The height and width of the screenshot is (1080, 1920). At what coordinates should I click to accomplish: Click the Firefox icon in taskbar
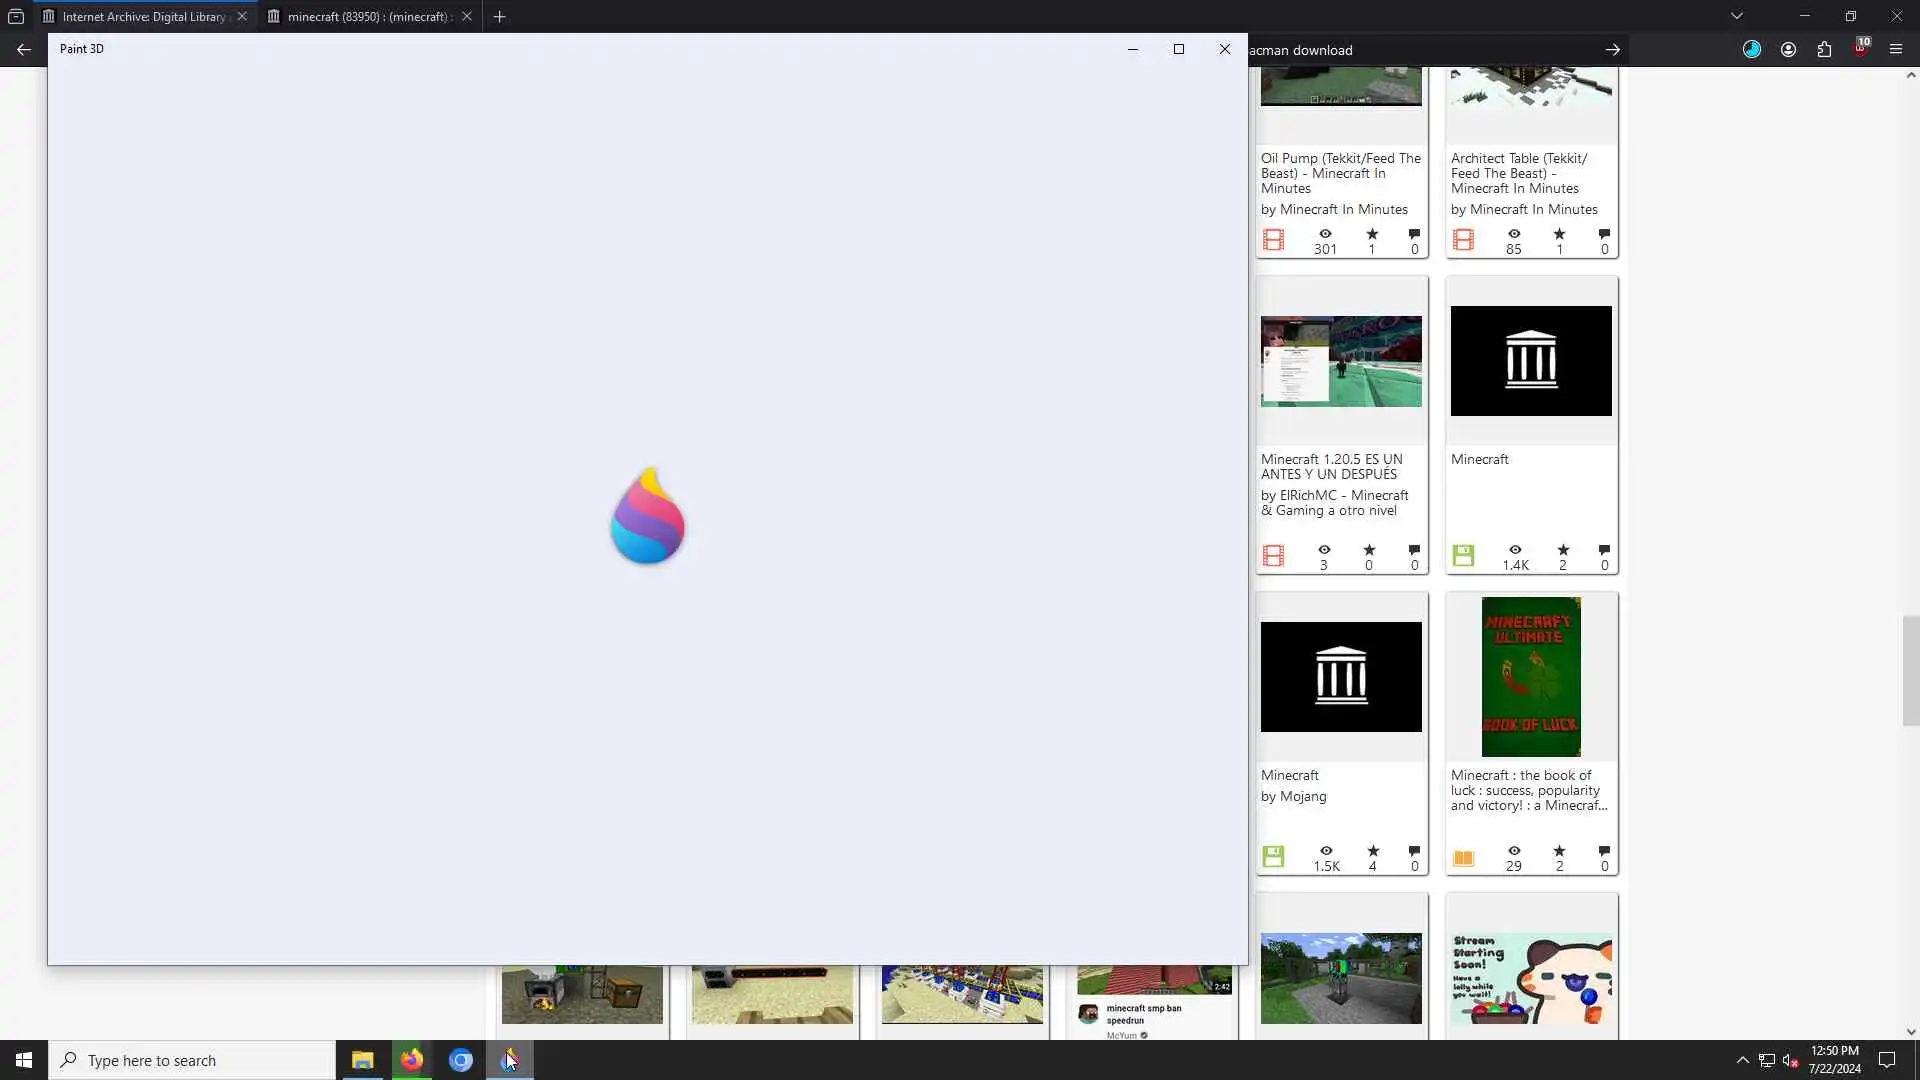click(411, 1060)
